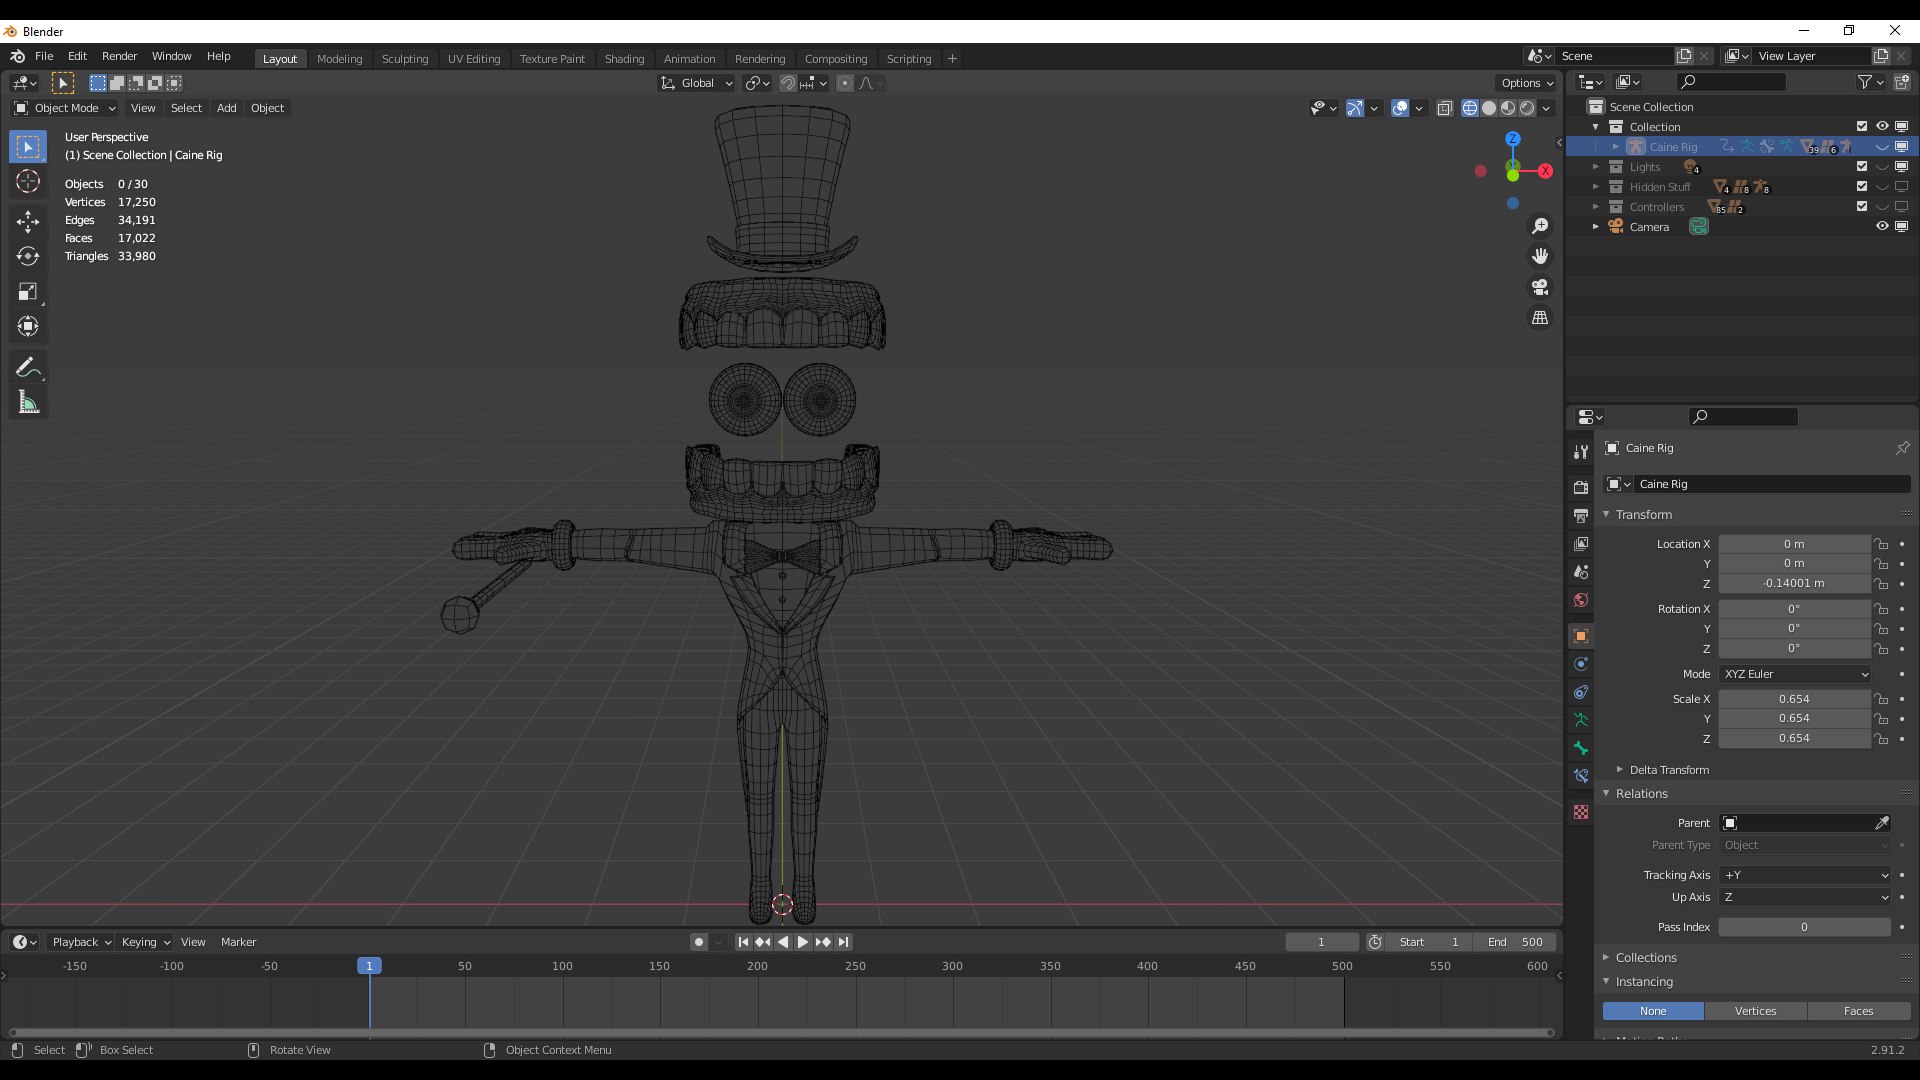This screenshot has height=1080, width=1920.
Task: Jump to the timeline start frame button
Action: pyautogui.click(x=743, y=942)
